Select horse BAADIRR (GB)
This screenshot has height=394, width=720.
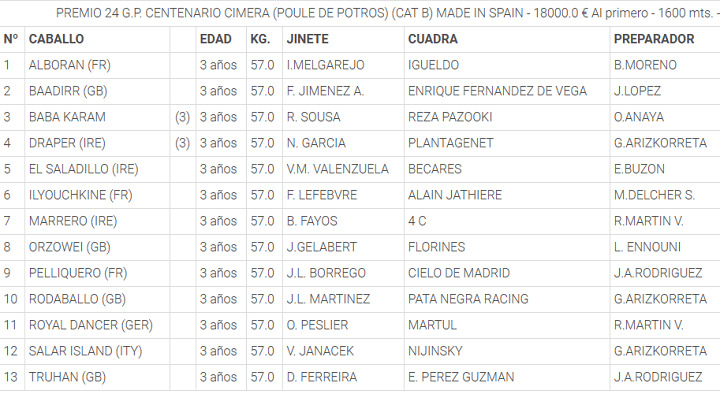coord(68,91)
